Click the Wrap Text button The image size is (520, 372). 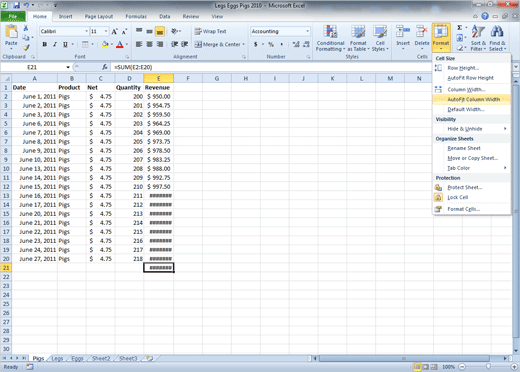pos(211,31)
